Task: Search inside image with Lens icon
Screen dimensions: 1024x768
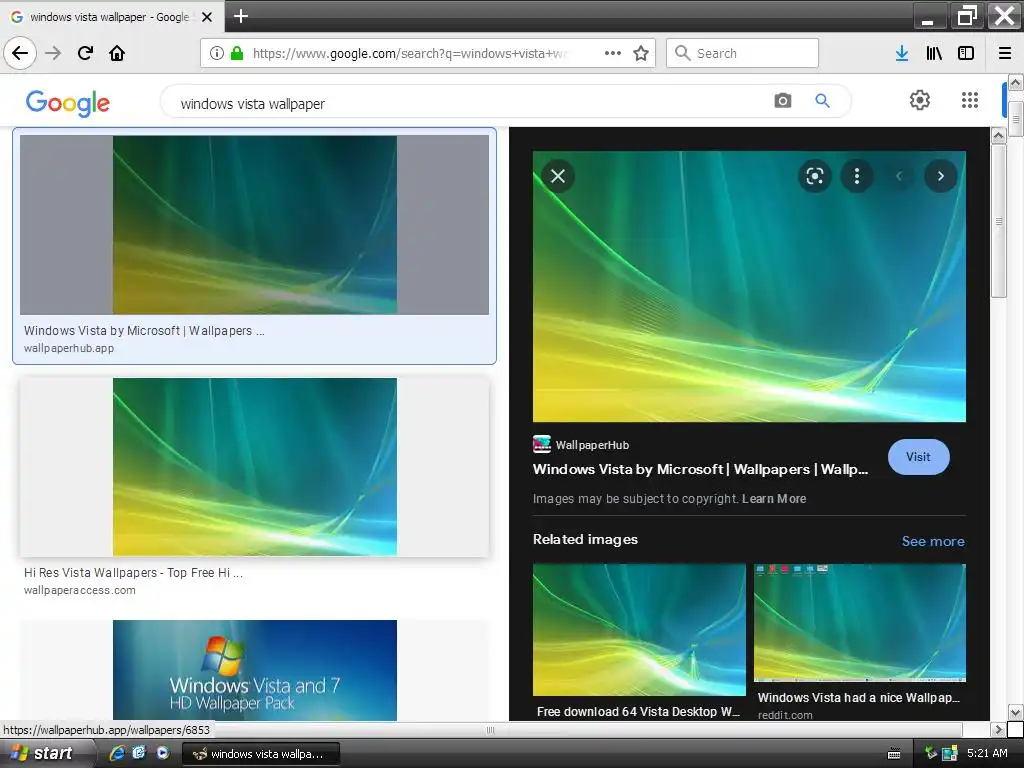Action: pyautogui.click(x=814, y=176)
